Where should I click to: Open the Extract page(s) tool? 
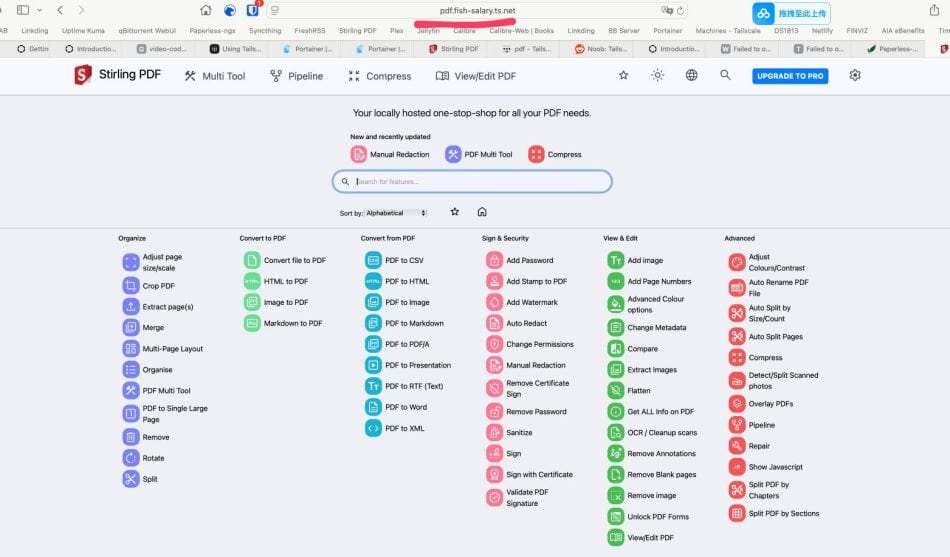pos(158,307)
